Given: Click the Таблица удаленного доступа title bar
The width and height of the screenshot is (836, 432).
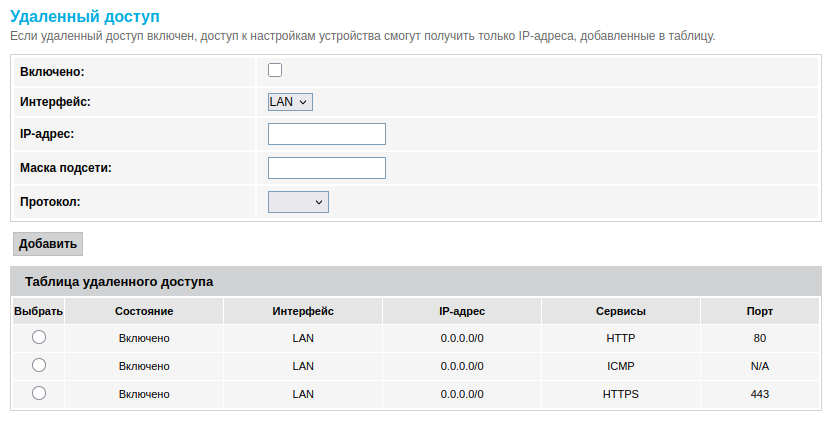Looking at the screenshot, I should (416, 281).
